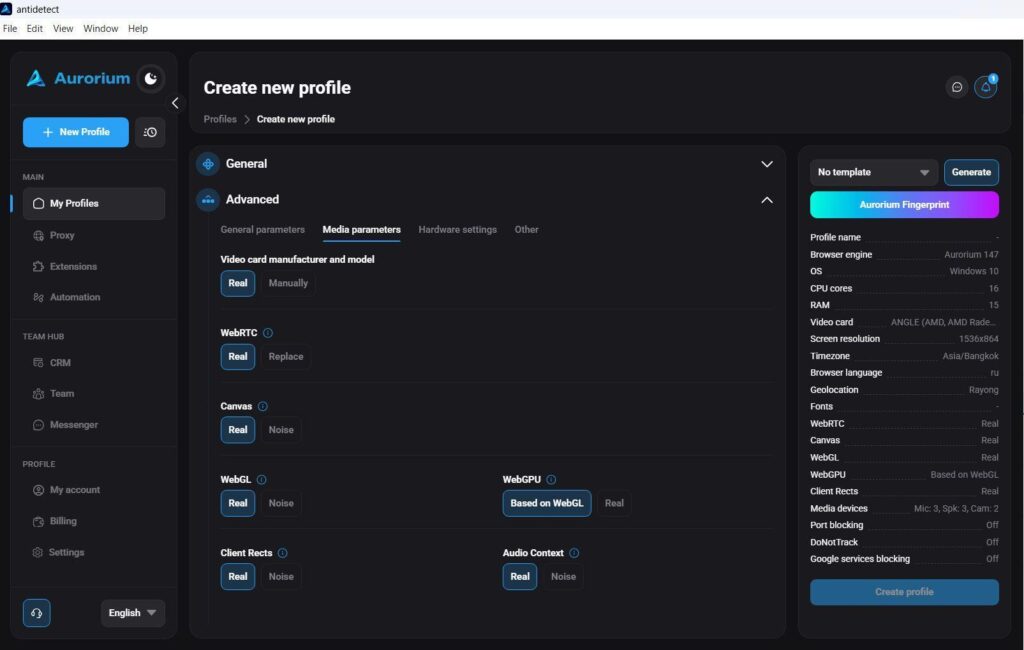Image resolution: width=1024 pixels, height=650 pixels.
Task: Go to Profiles breadcrumb link
Action: (x=220, y=120)
